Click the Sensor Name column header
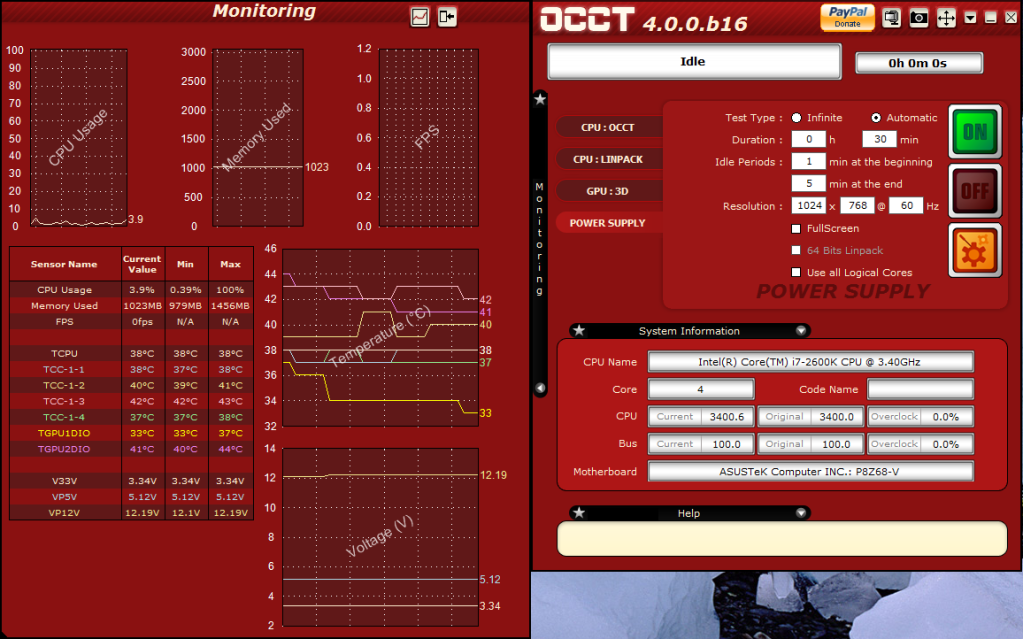The height and width of the screenshot is (639, 1023). (65, 264)
